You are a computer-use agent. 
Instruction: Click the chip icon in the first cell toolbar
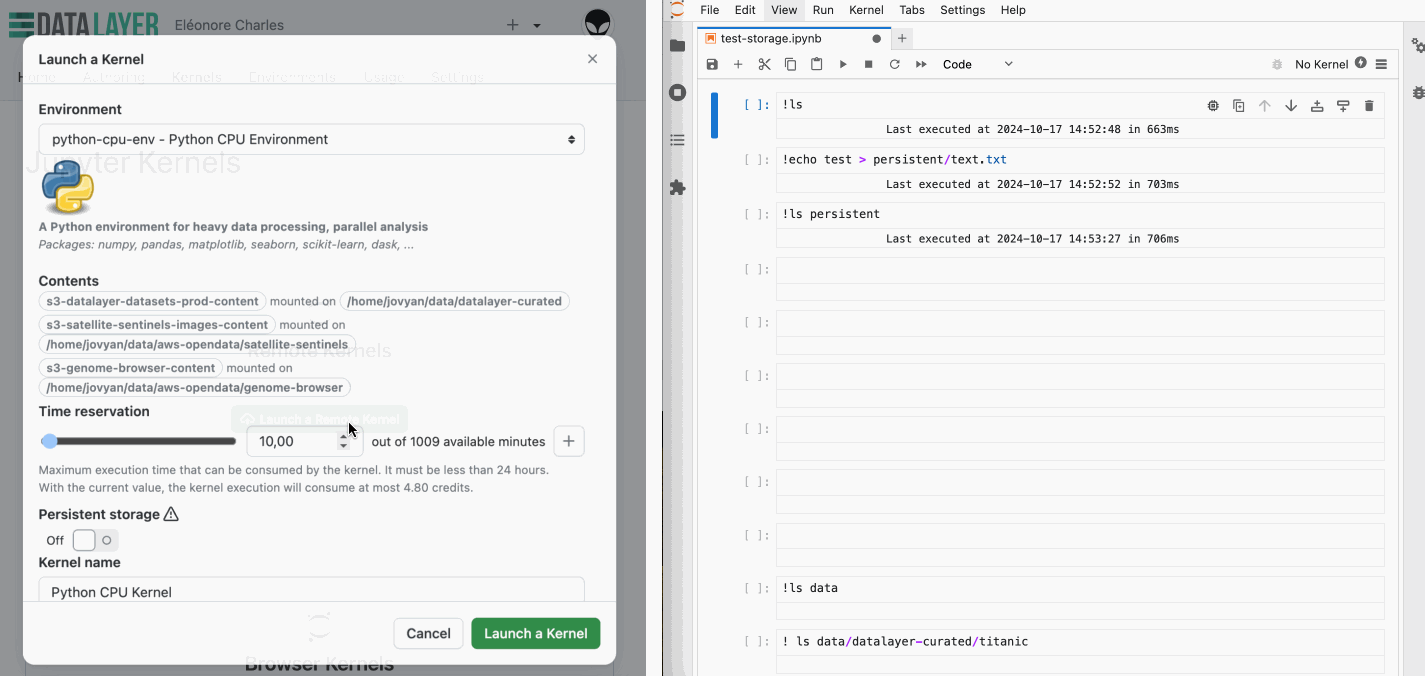pyautogui.click(x=1213, y=106)
